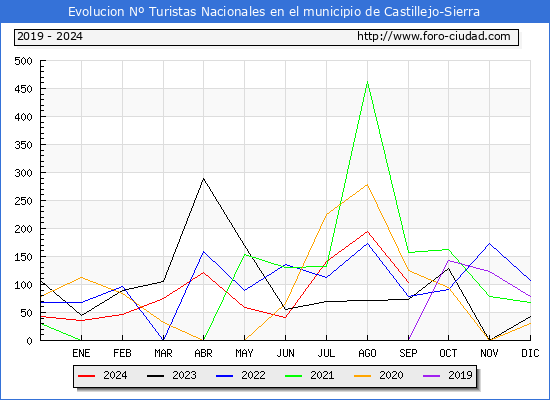Screen dimensions: 550x400
Task: Open the http://www.foro-ciudad.com link
Action: click(x=434, y=36)
